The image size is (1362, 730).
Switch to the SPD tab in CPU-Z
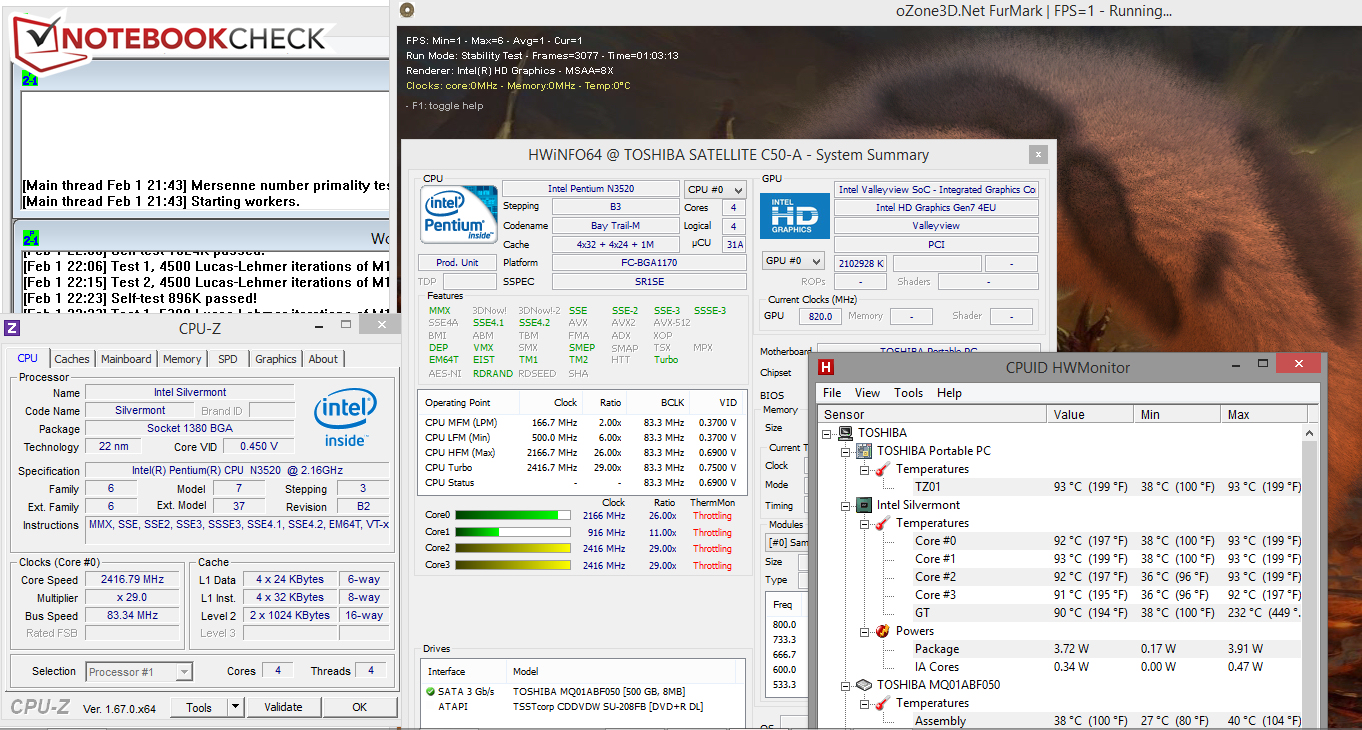[228, 359]
